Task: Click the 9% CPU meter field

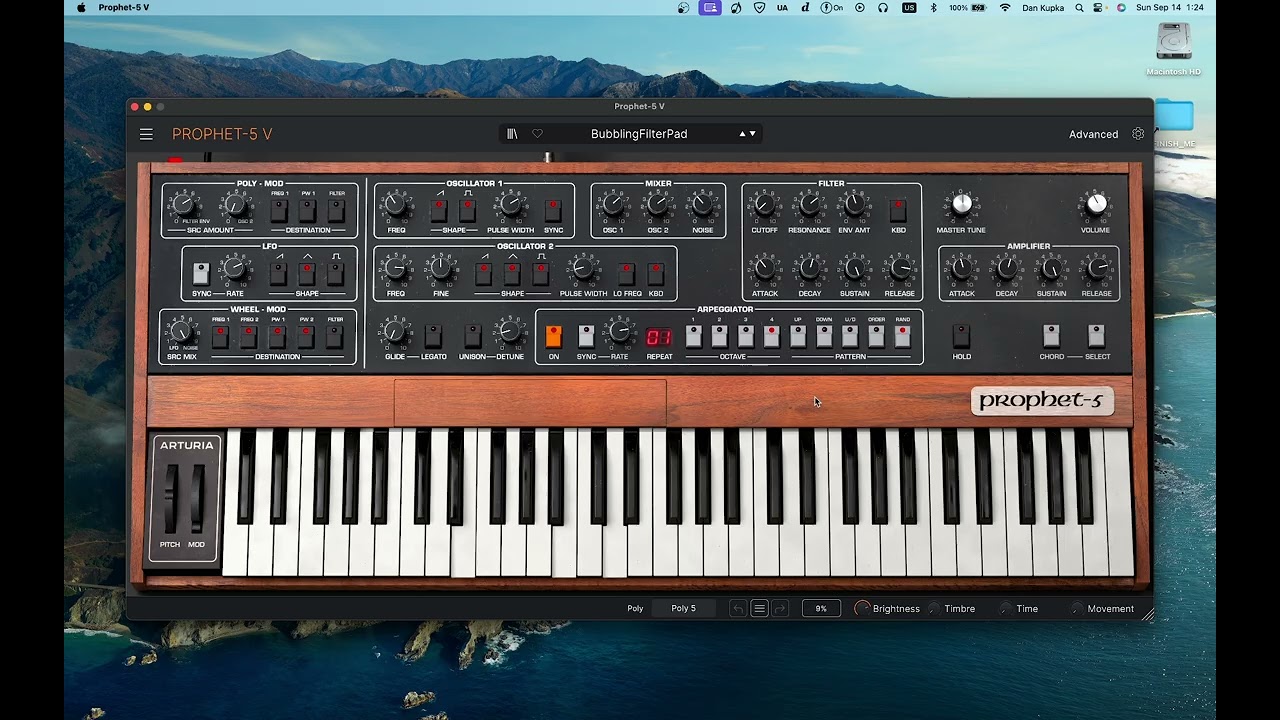Action: pyautogui.click(x=821, y=608)
